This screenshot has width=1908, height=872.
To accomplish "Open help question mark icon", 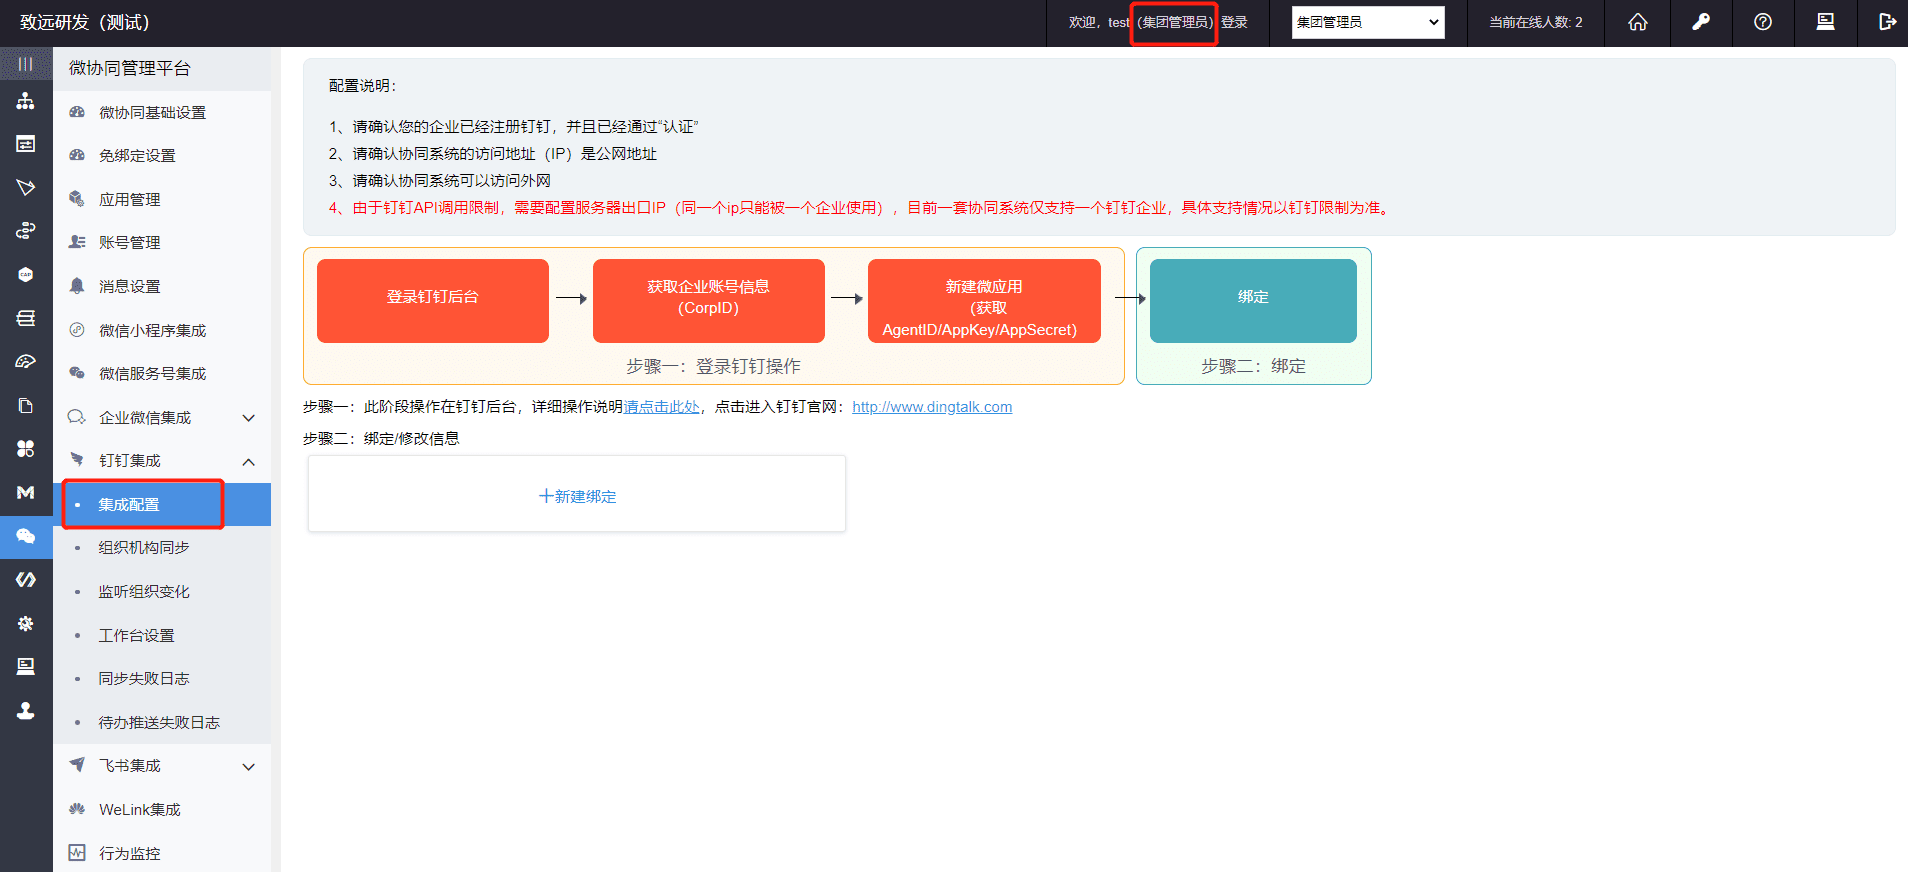I will (1763, 22).
